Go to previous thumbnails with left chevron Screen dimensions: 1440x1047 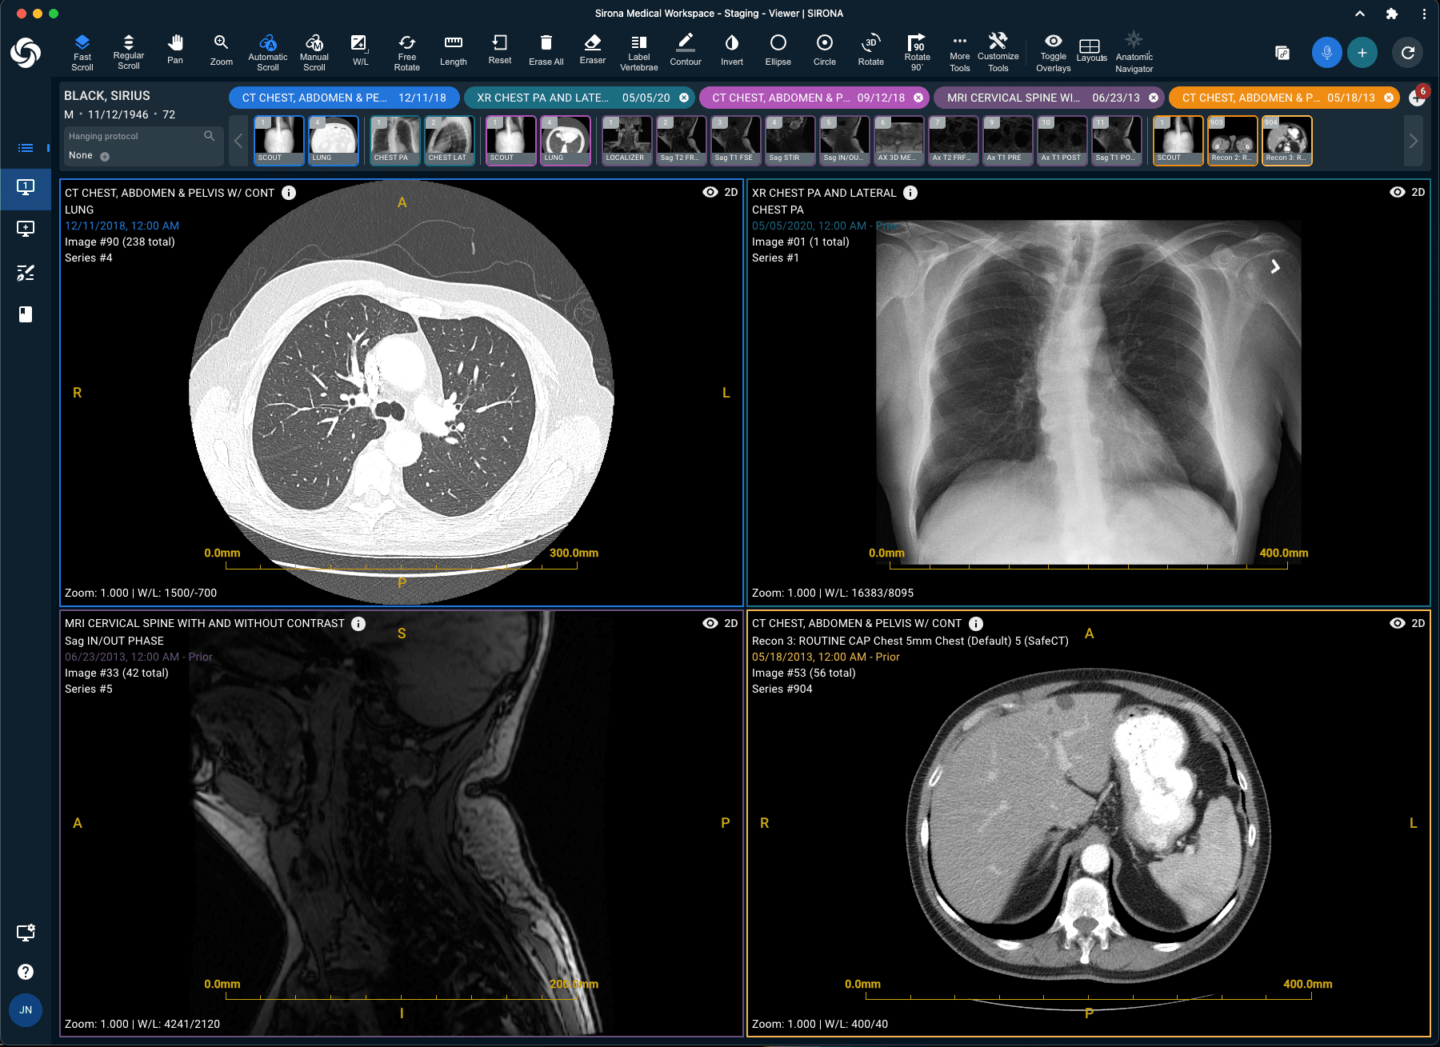[238, 140]
